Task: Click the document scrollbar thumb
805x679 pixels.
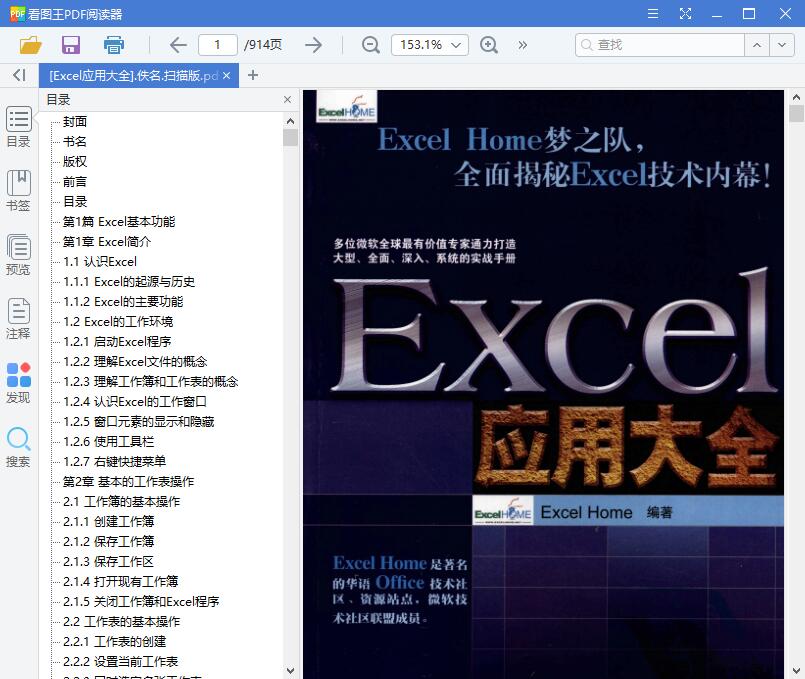Action: [796, 113]
